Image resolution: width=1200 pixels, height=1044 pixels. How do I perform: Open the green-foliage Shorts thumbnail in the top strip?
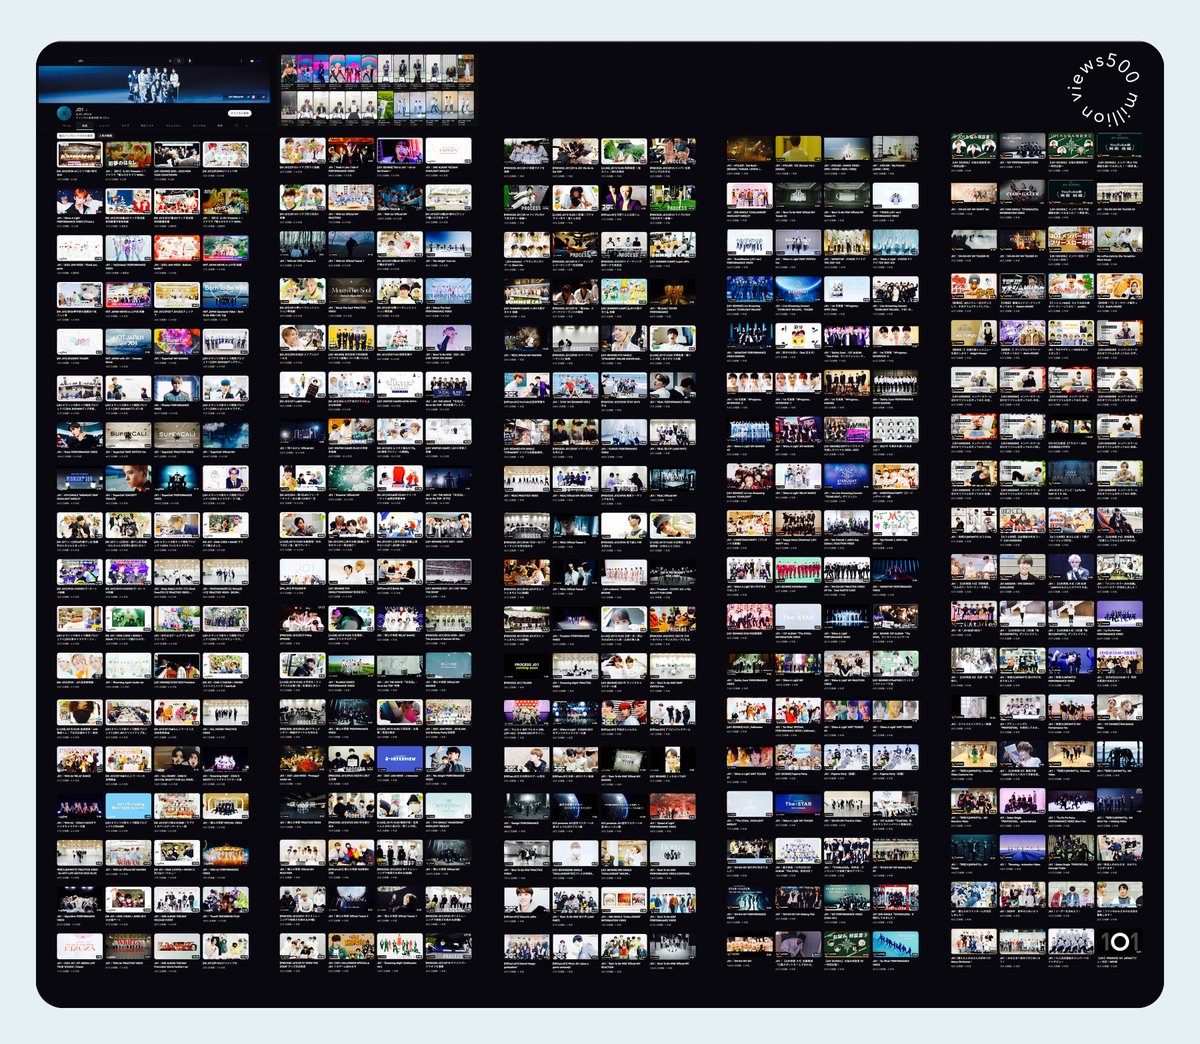point(386,105)
